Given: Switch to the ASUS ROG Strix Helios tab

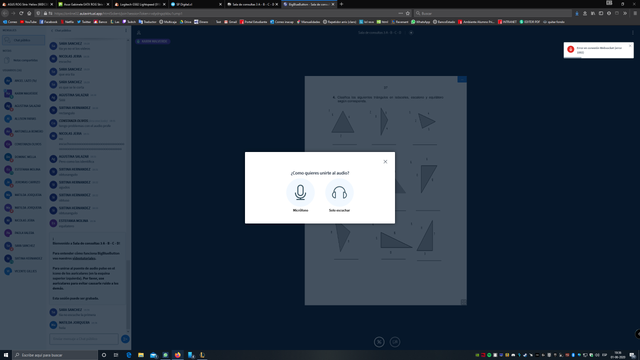Looking at the screenshot, I should pos(27,4).
